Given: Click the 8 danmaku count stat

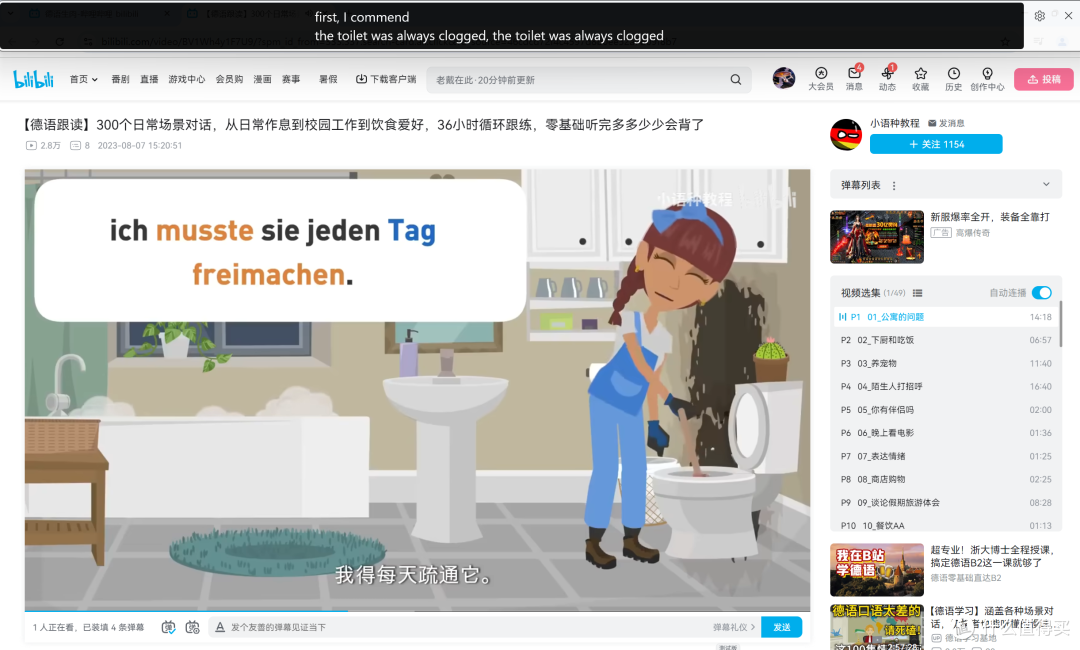Looking at the screenshot, I should [80, 145].
